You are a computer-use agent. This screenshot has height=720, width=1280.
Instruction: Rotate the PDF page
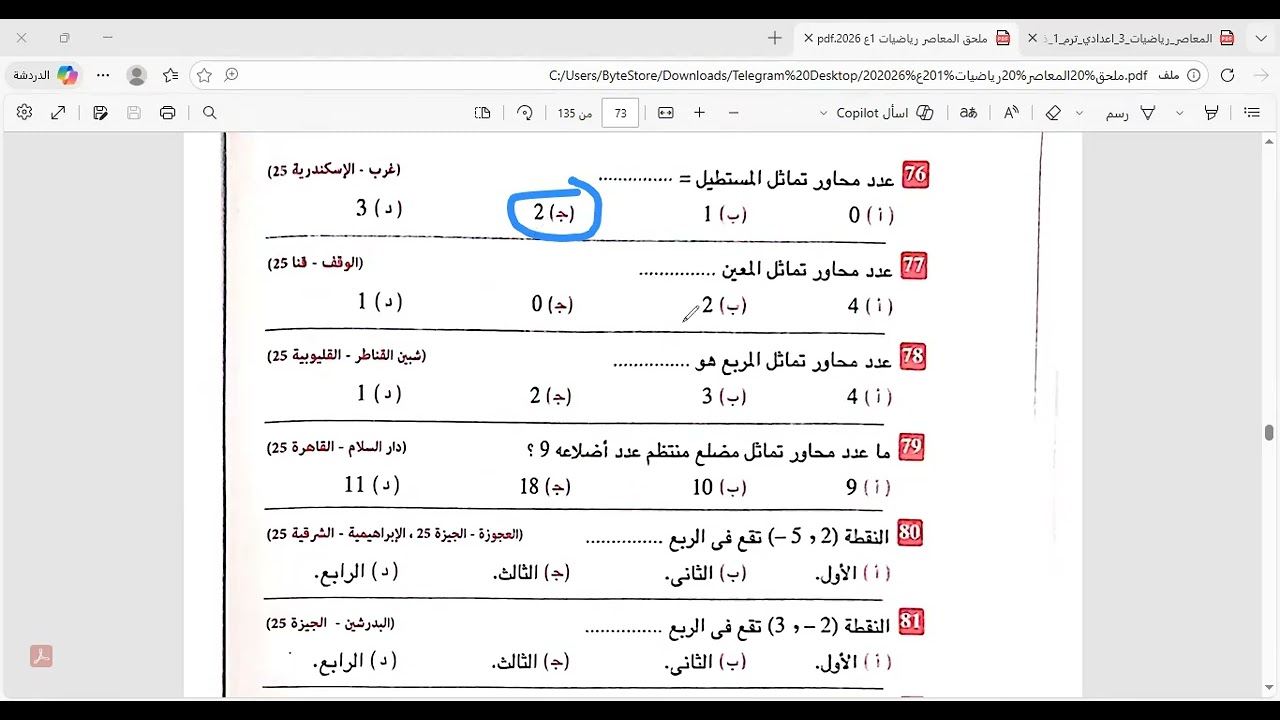(525, 113)
